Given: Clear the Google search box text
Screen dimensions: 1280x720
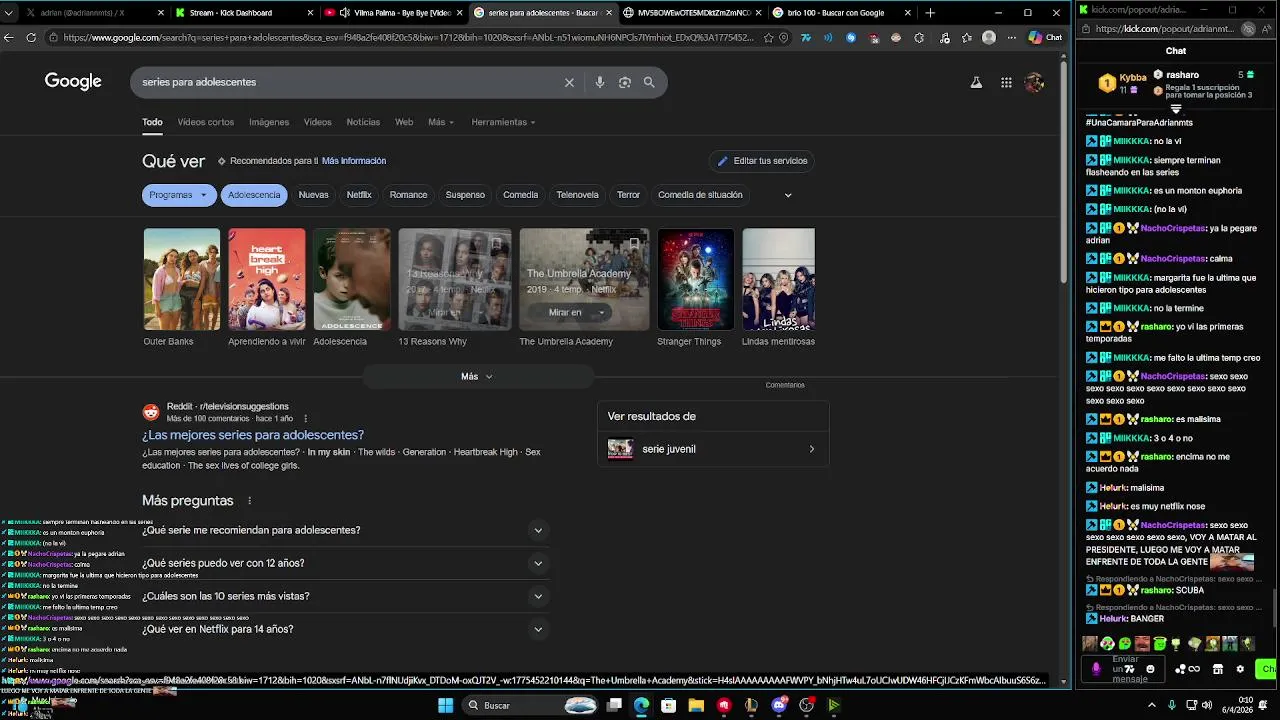Looking at the screenshot, I should pos(569,82).
